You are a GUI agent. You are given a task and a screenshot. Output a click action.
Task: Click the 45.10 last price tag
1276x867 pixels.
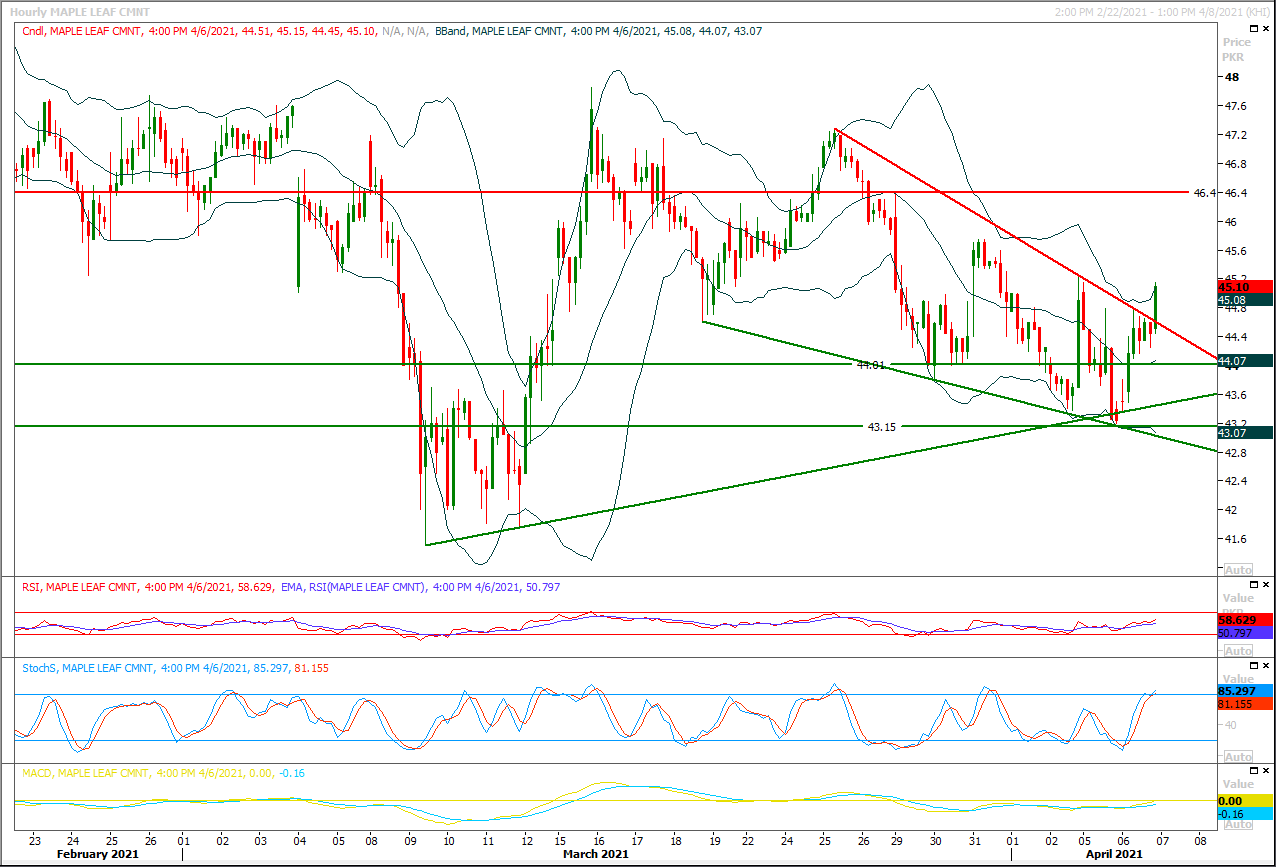click(1246, 286)
